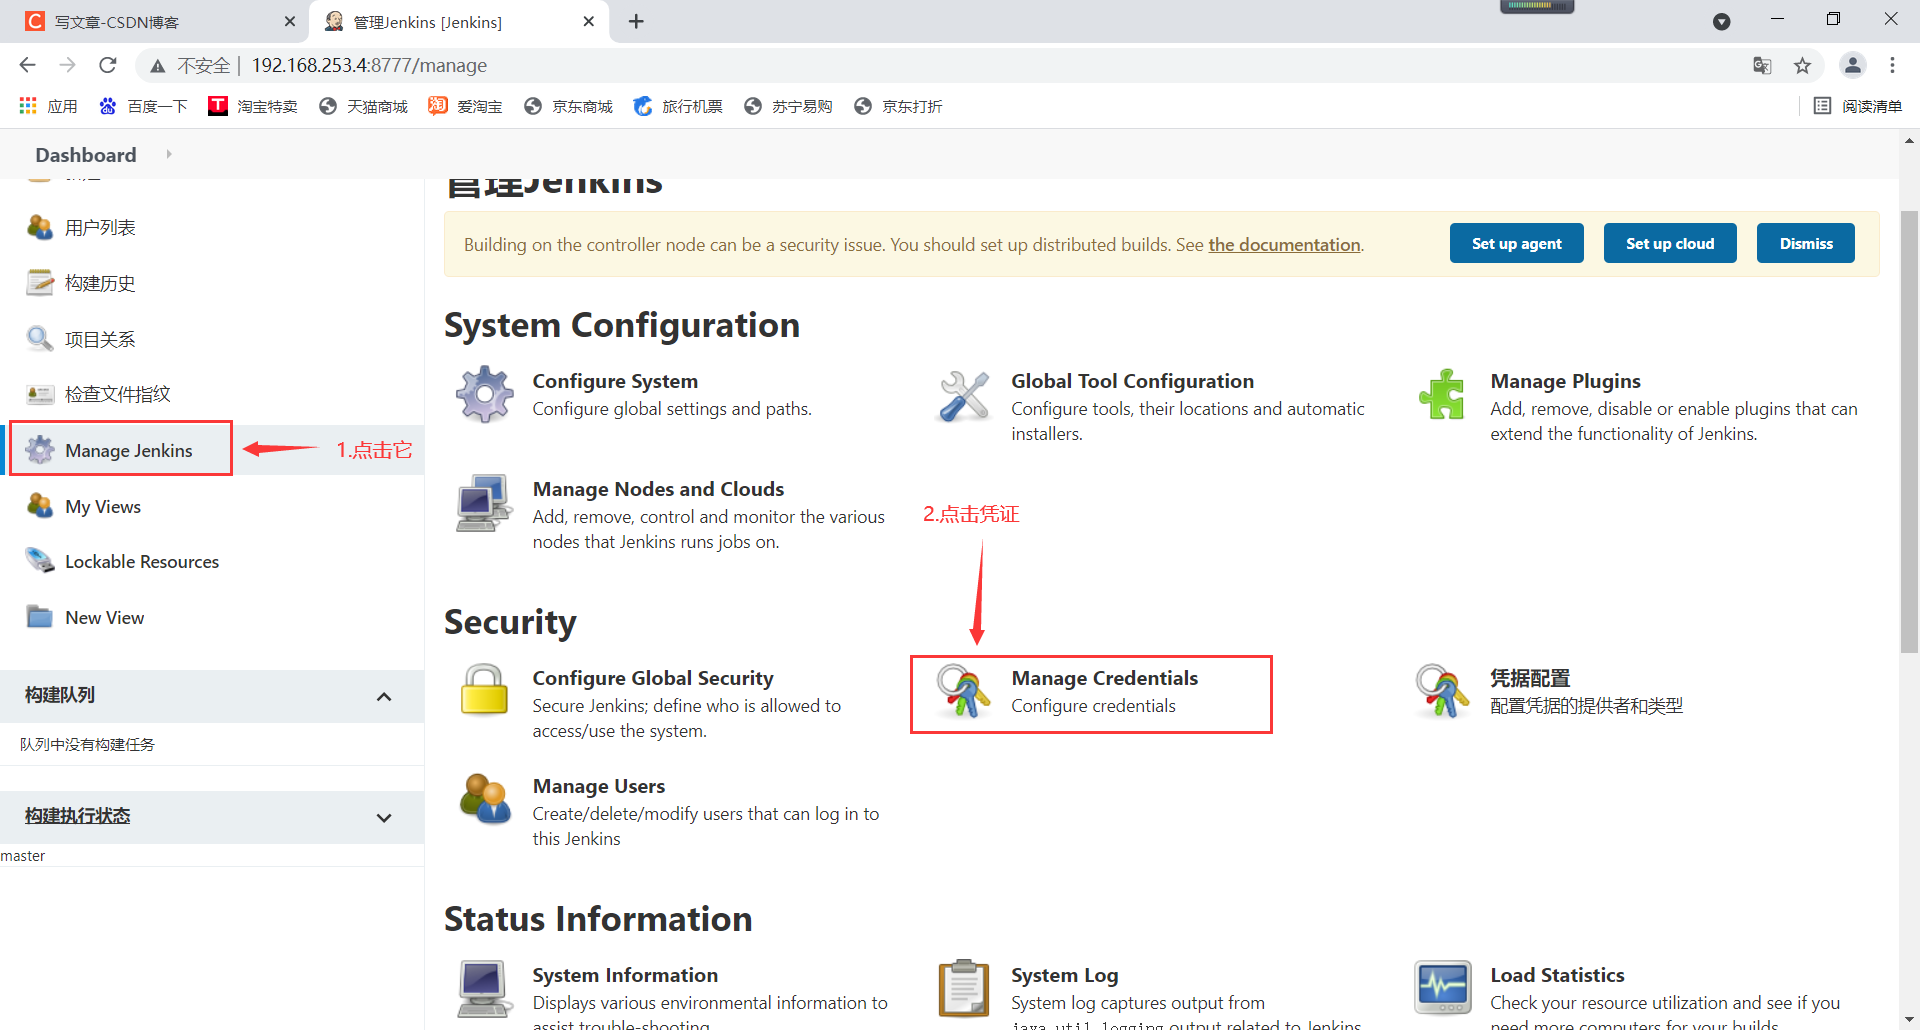Click the Manage Credentials keys icon
1920x1030 pixels.
pyautogui.click(x=963, y=690)
